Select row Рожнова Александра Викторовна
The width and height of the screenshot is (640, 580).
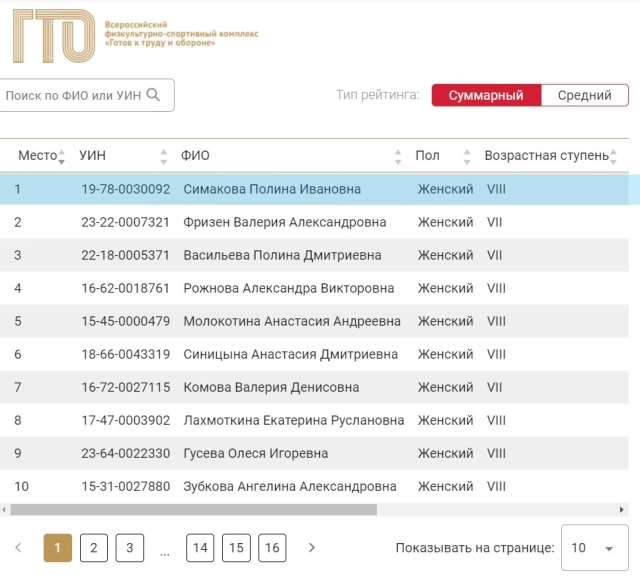pyautogui.click(x=314, y=288)
